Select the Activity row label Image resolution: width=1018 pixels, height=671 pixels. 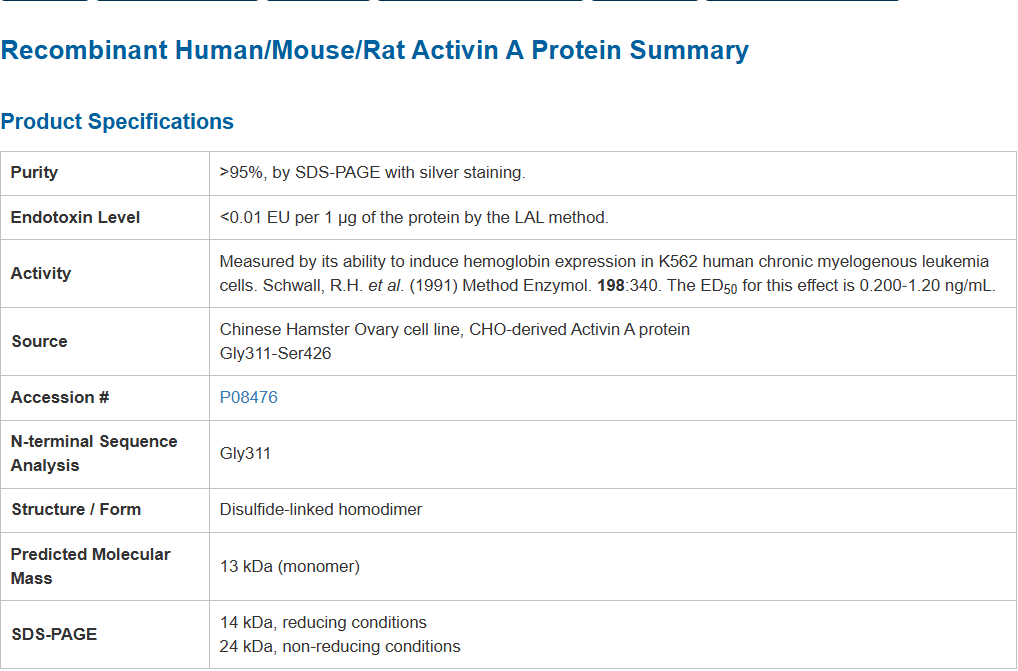click(x=41, y=273)
